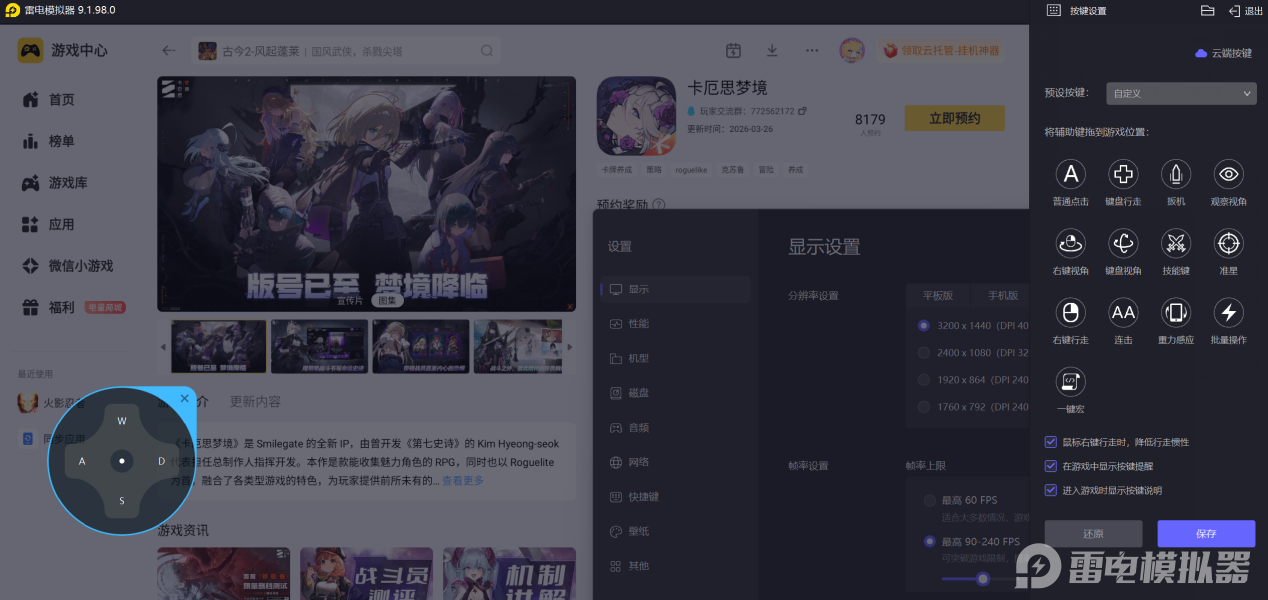Select the 键盘视角 key icon
1268x600 pixels.
(1123, 243)
